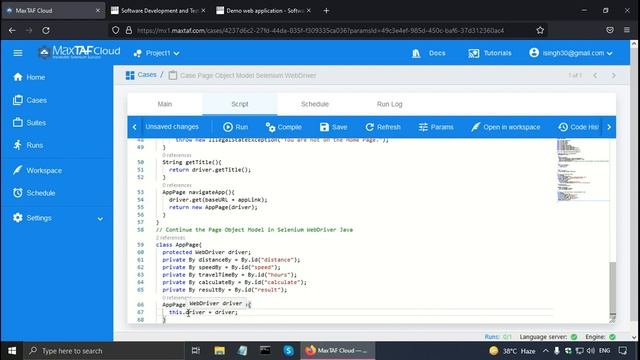The image size is (640, 360).
Task: Click the taskbar search box
Action: [x=104, y=351]
